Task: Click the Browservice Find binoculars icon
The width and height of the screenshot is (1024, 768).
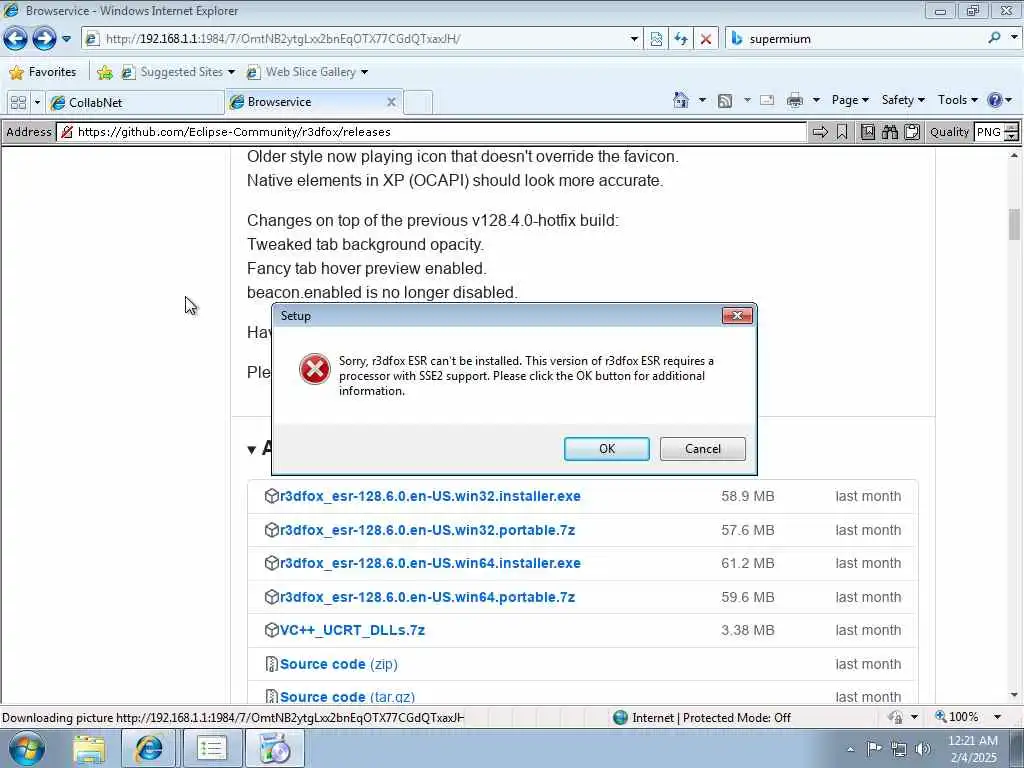Action: tap(889, 132)
